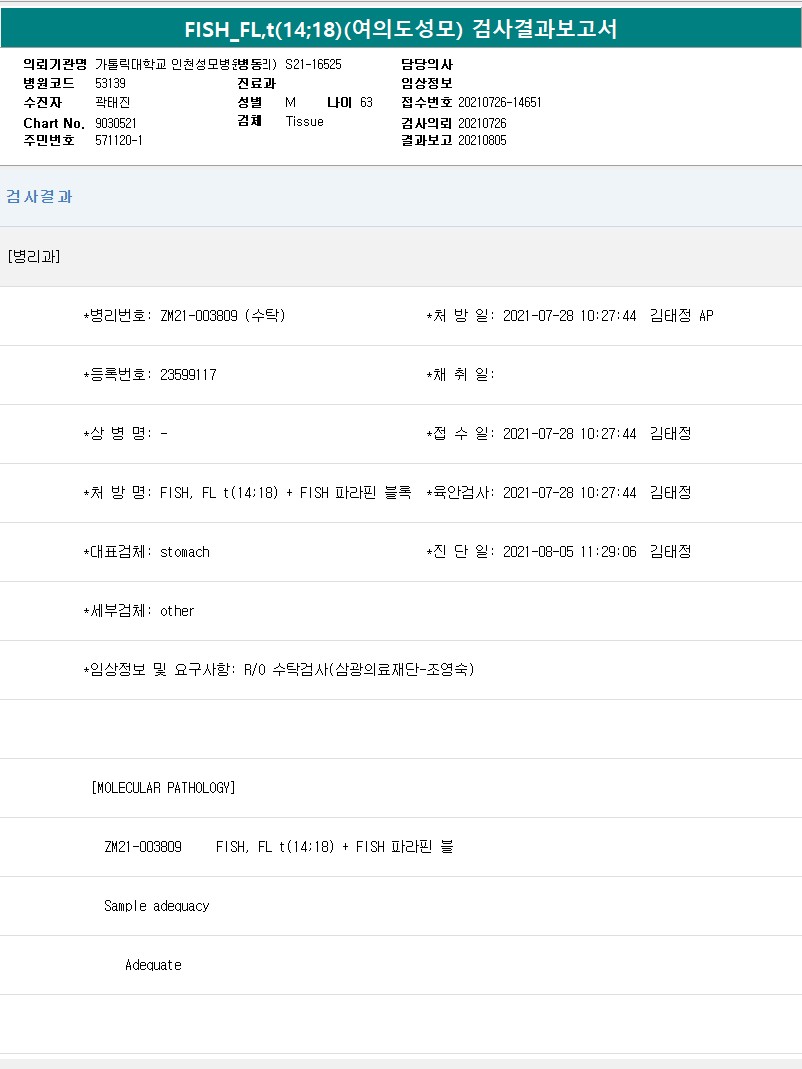Click the 대표검체 stomach value
802x1069 pixels.
click(x=185, y=552)
